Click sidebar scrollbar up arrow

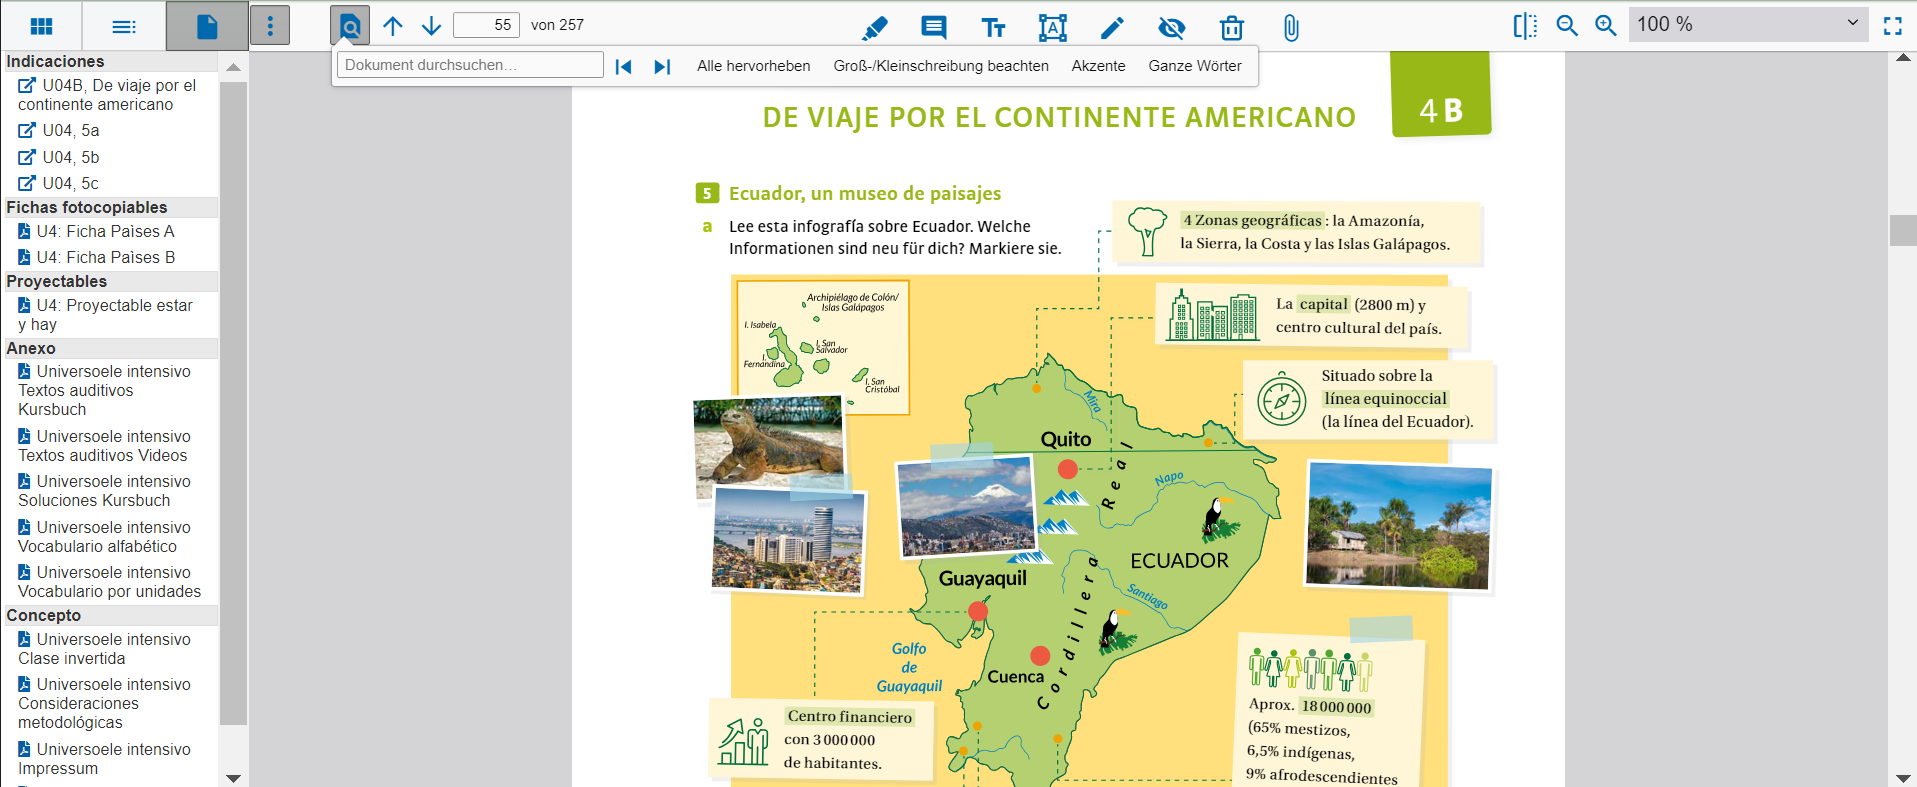(233, 67)
